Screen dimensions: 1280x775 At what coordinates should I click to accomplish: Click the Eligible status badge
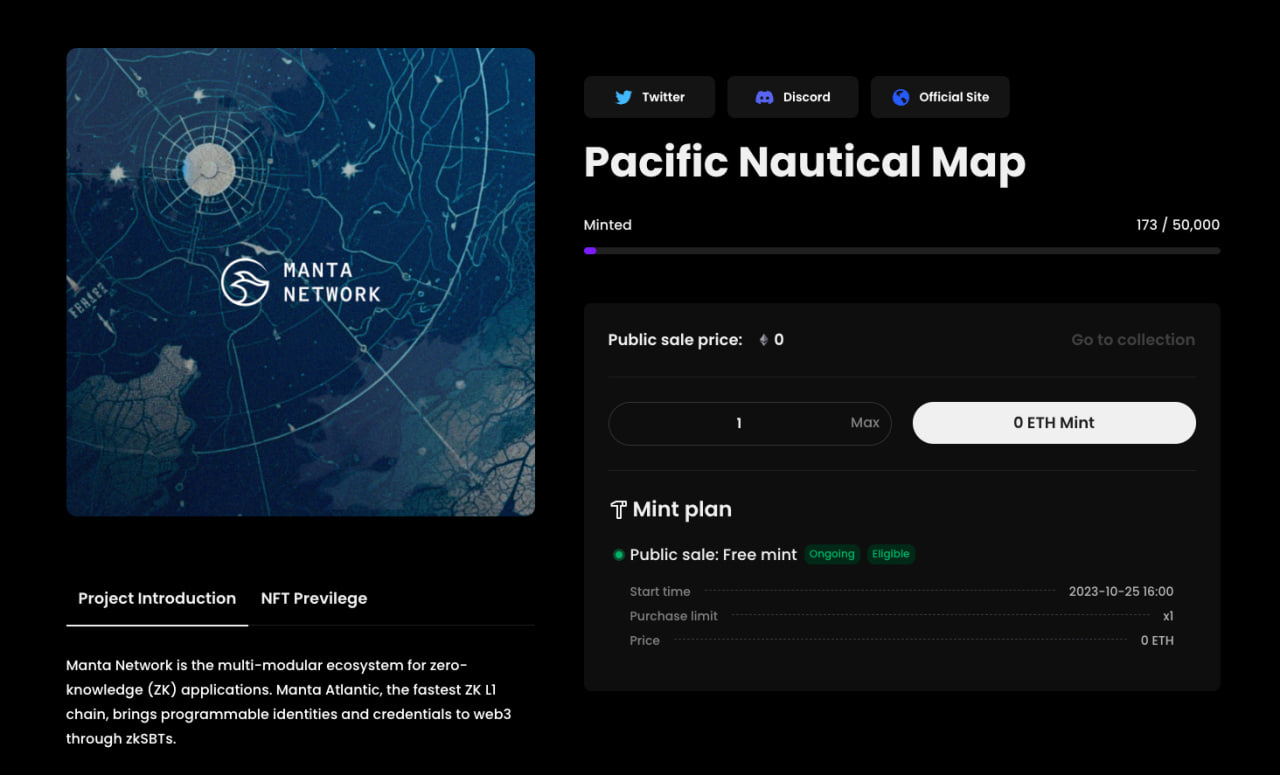891,554
